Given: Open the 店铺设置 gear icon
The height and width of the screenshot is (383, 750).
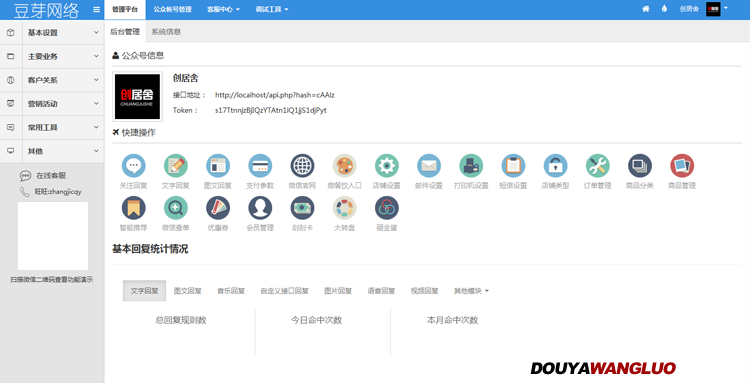Looking at the screenshot, I should pyautogui.click(x=386, y=166).
